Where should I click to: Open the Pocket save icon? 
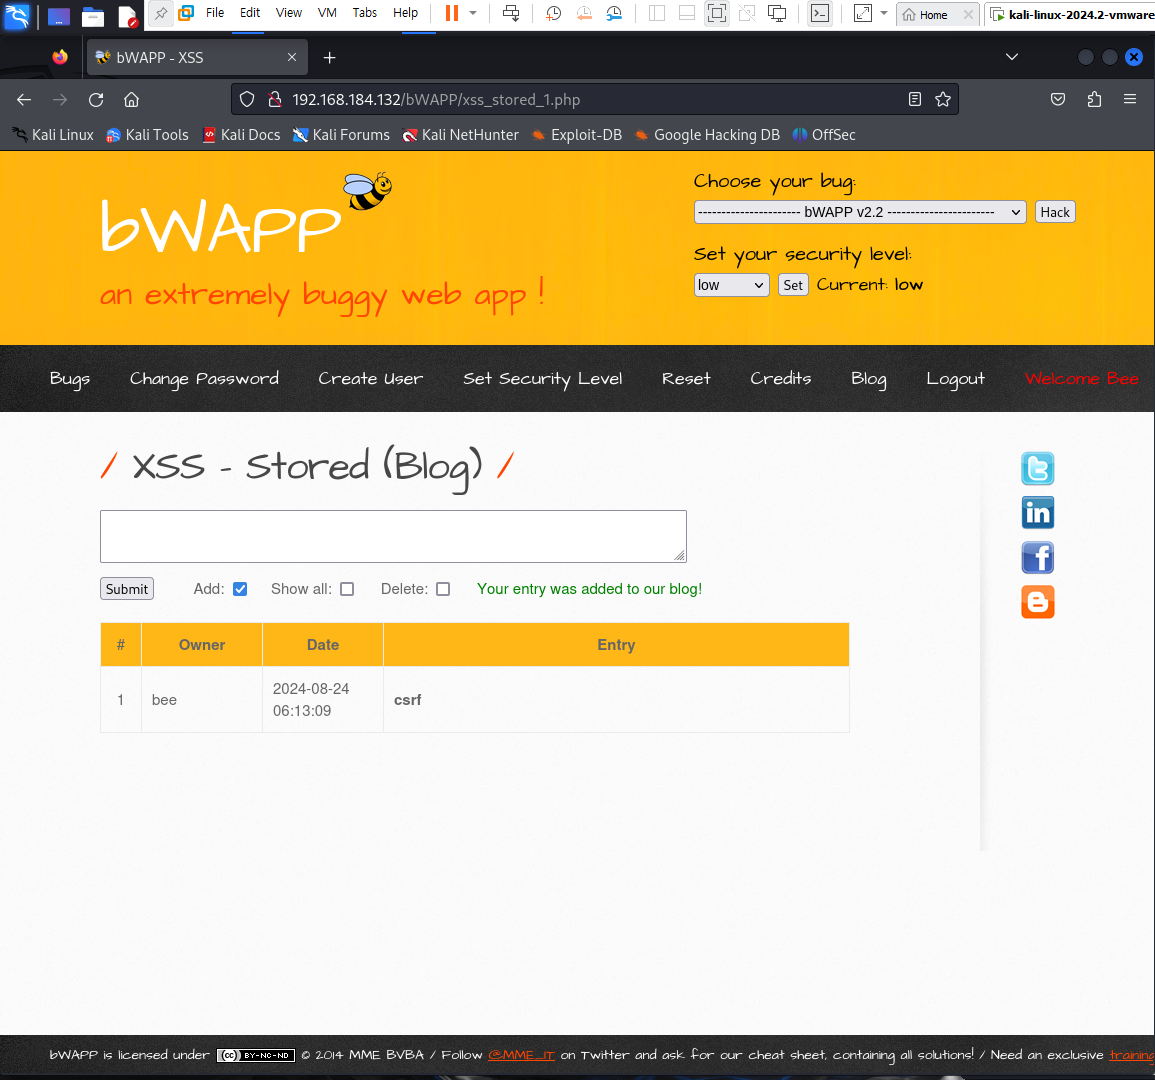pyautogui.click(x=1058, y=99)
